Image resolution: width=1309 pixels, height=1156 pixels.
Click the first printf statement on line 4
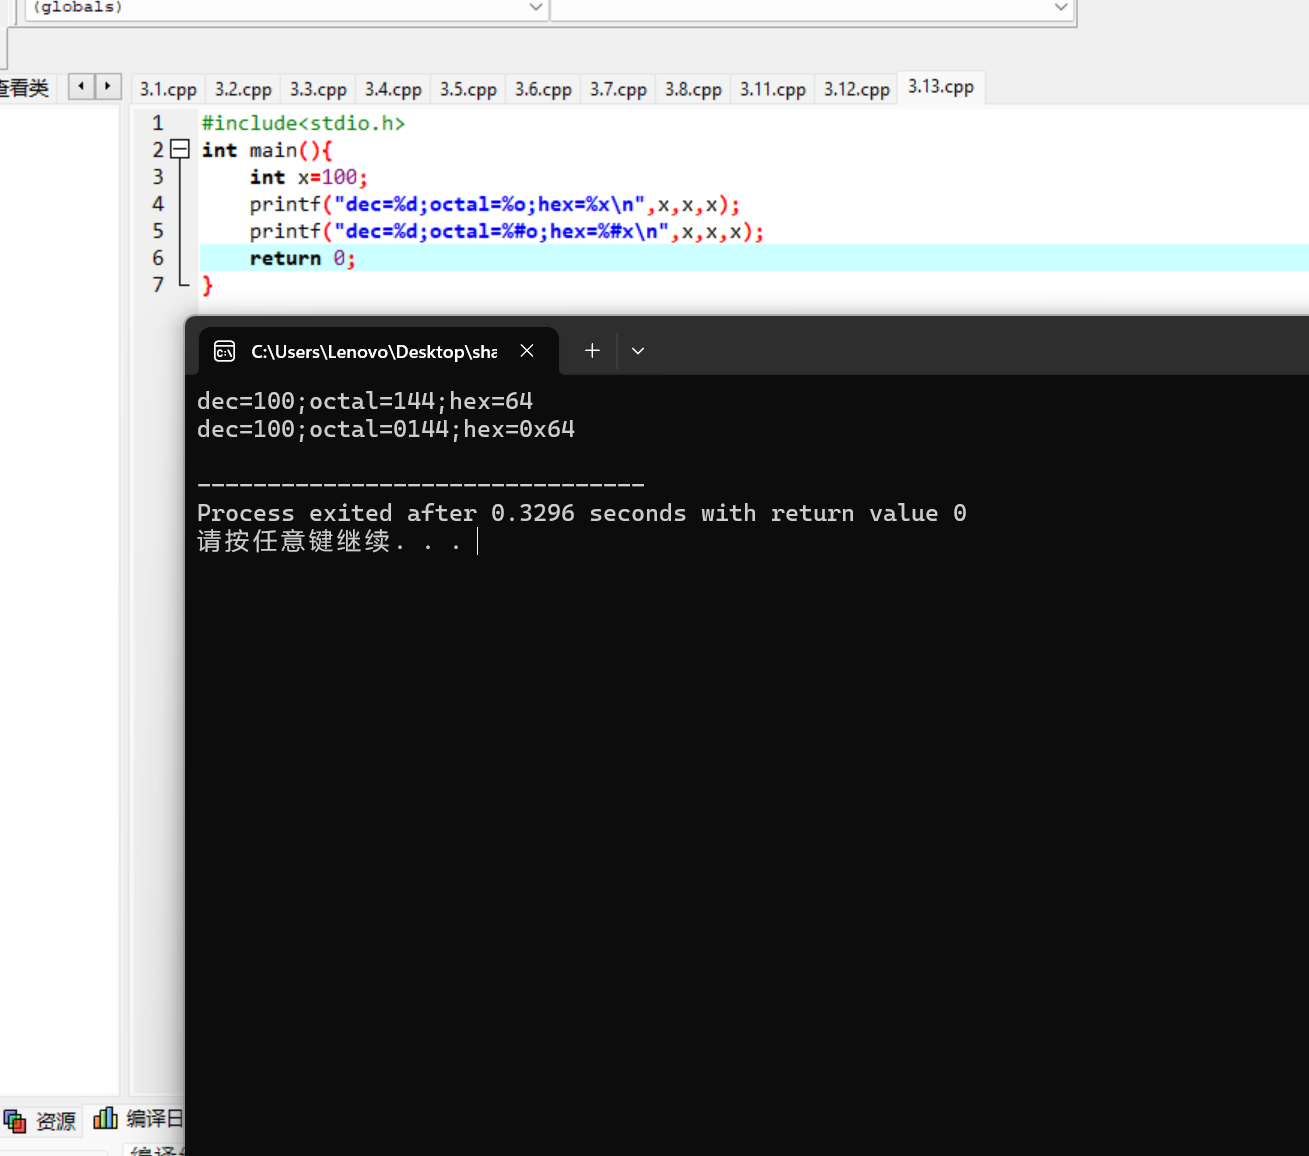(495, 204)
